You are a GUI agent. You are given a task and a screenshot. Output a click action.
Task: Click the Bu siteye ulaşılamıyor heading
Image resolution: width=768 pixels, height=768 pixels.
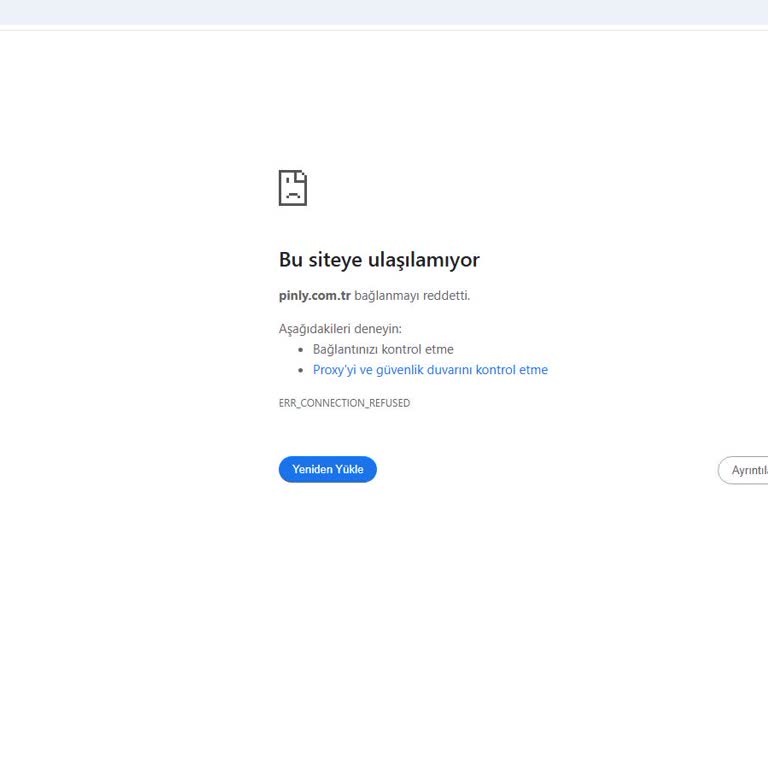point(379,260)
